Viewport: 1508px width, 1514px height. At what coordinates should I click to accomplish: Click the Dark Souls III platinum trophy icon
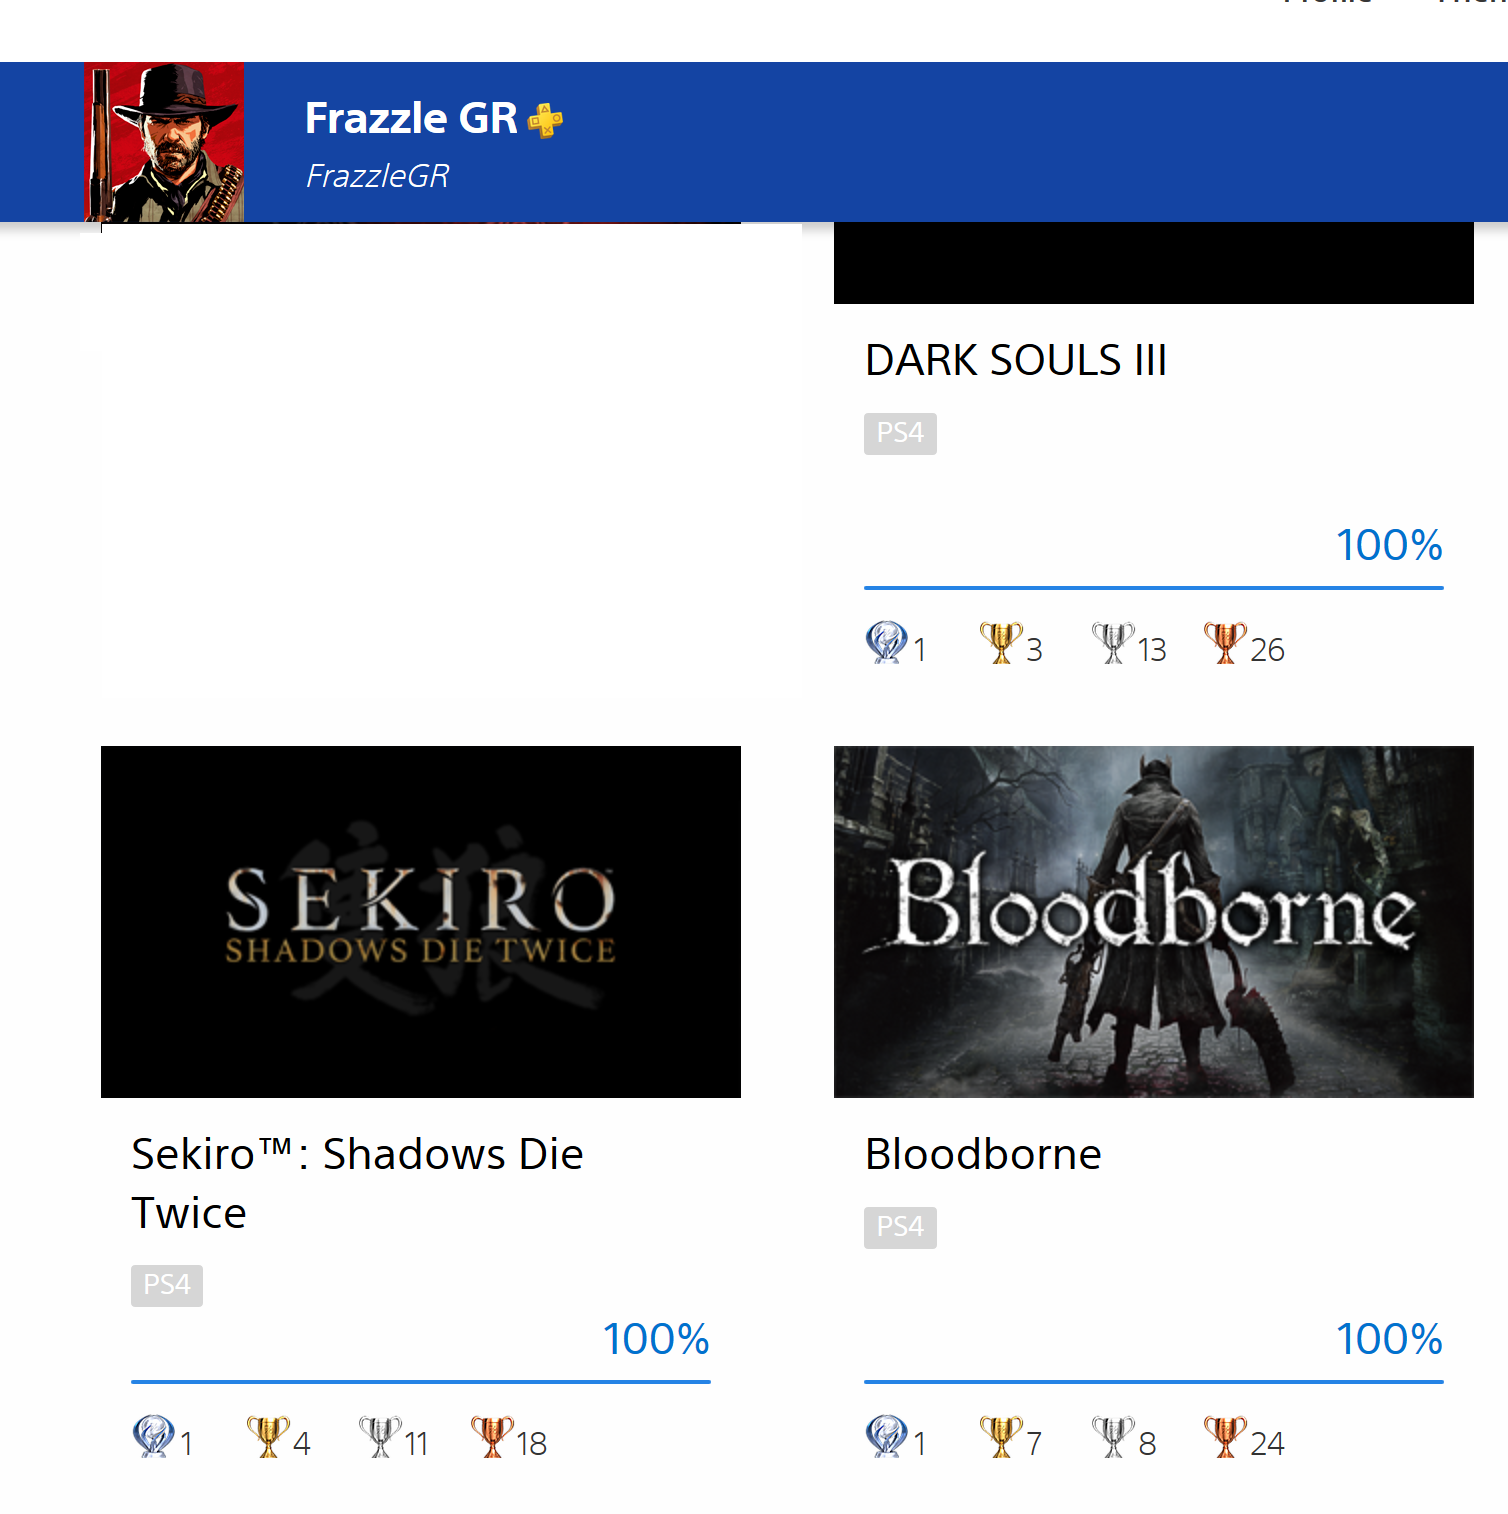tap(886, 642)
